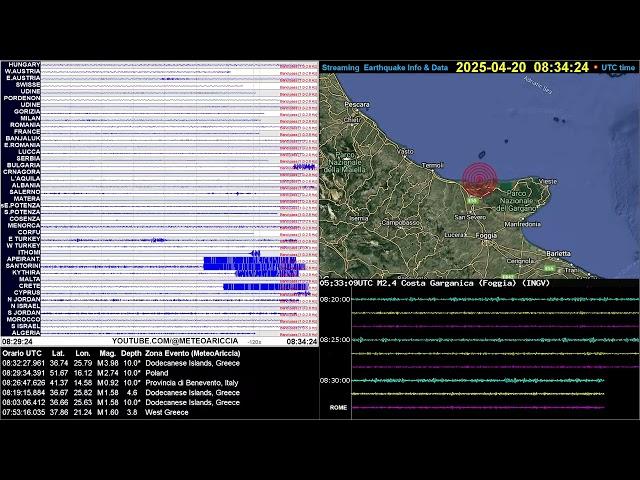Click the FRANCE station label
This screenshot has height=480, width=640.
click(27, 131)
